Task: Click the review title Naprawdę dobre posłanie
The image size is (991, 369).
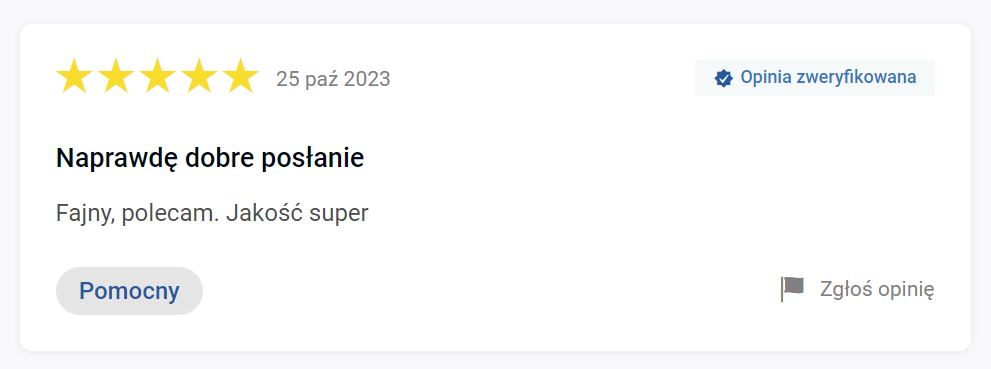Action: point(210,158)
